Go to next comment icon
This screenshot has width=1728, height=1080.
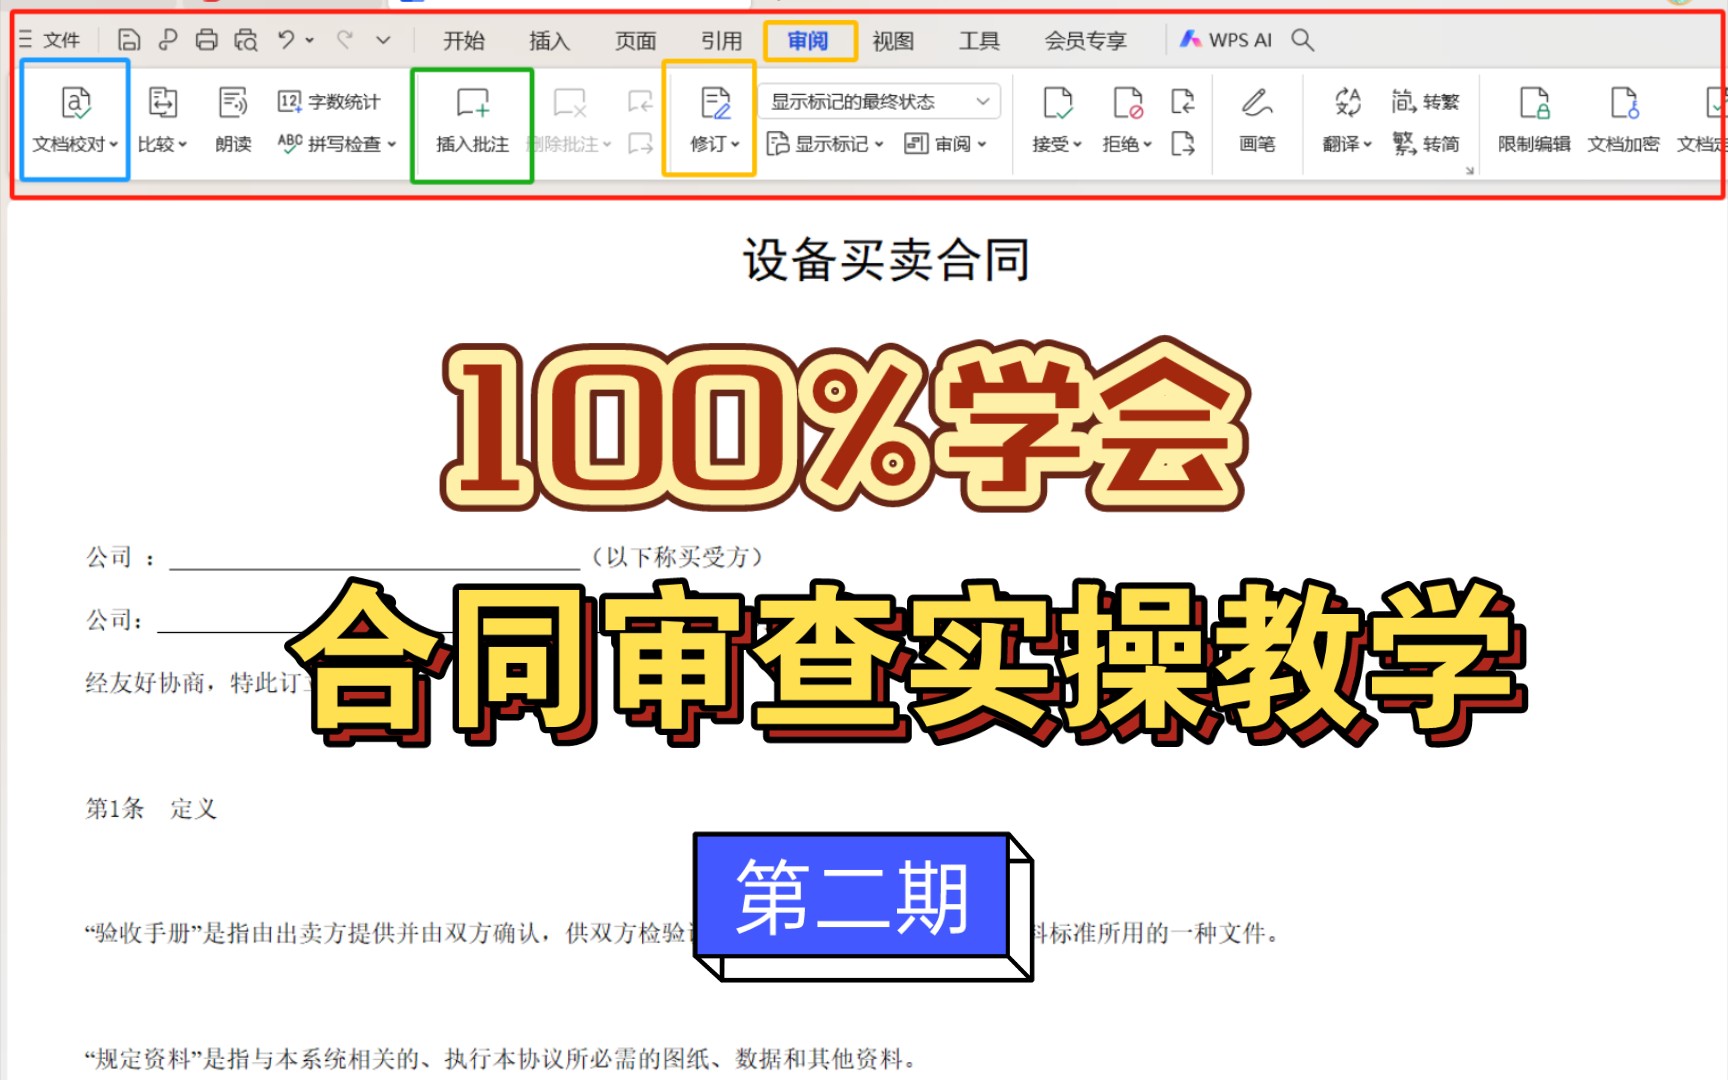(640, 144)
